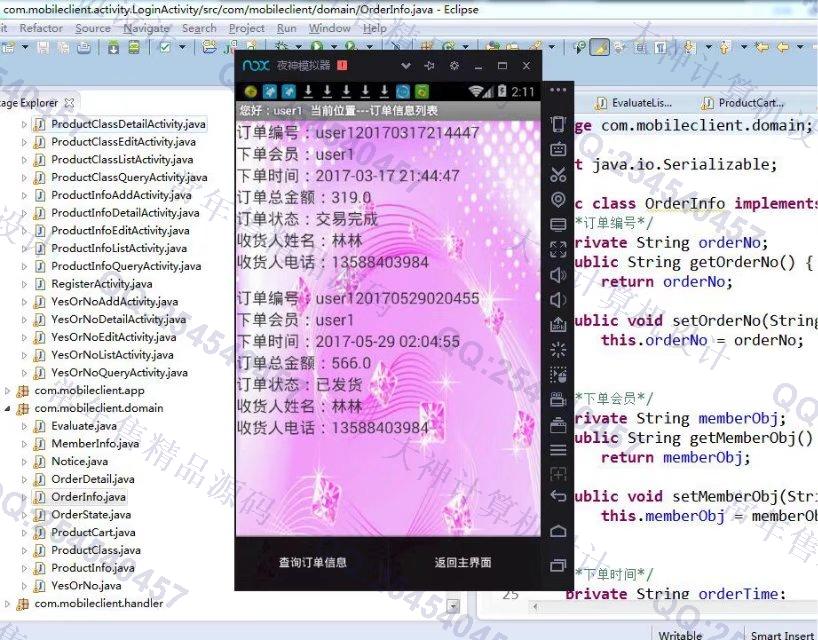Viewport: 818px width, 640px height.
Task: Click Eclipse Run green play icon
Action: (x=316, y=46)
